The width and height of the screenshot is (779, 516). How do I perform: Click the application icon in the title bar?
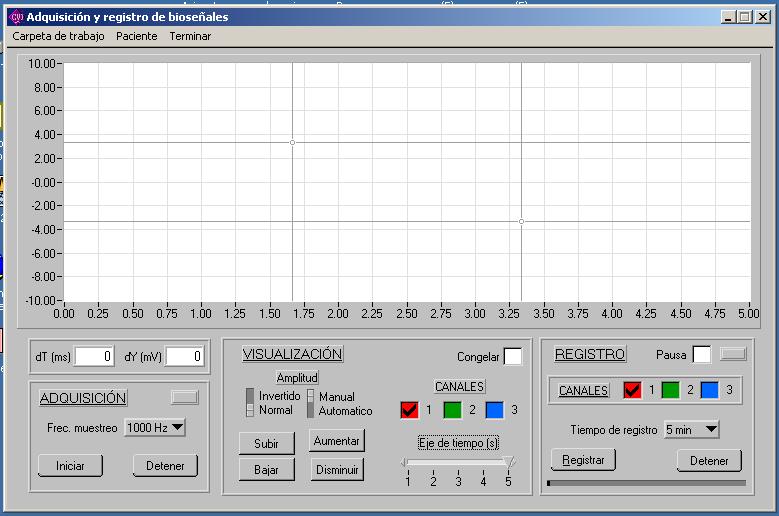(x=16, y=17)
